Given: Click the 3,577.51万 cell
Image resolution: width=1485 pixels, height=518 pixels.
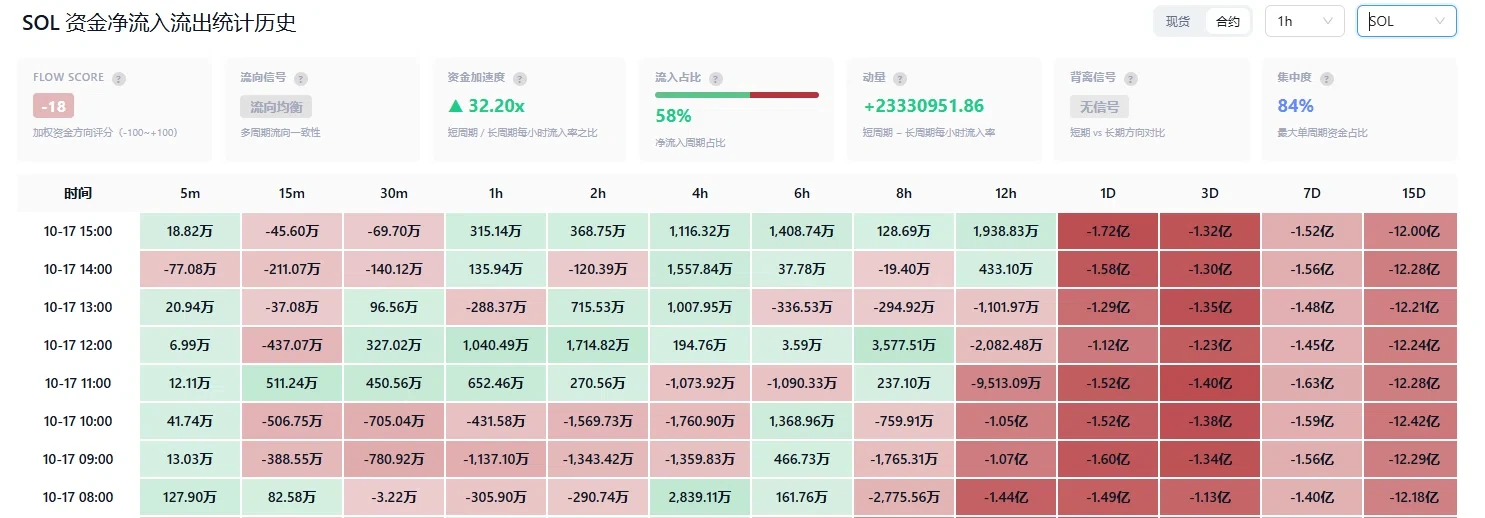Looking at the screenshot, I should pos(904,345).
